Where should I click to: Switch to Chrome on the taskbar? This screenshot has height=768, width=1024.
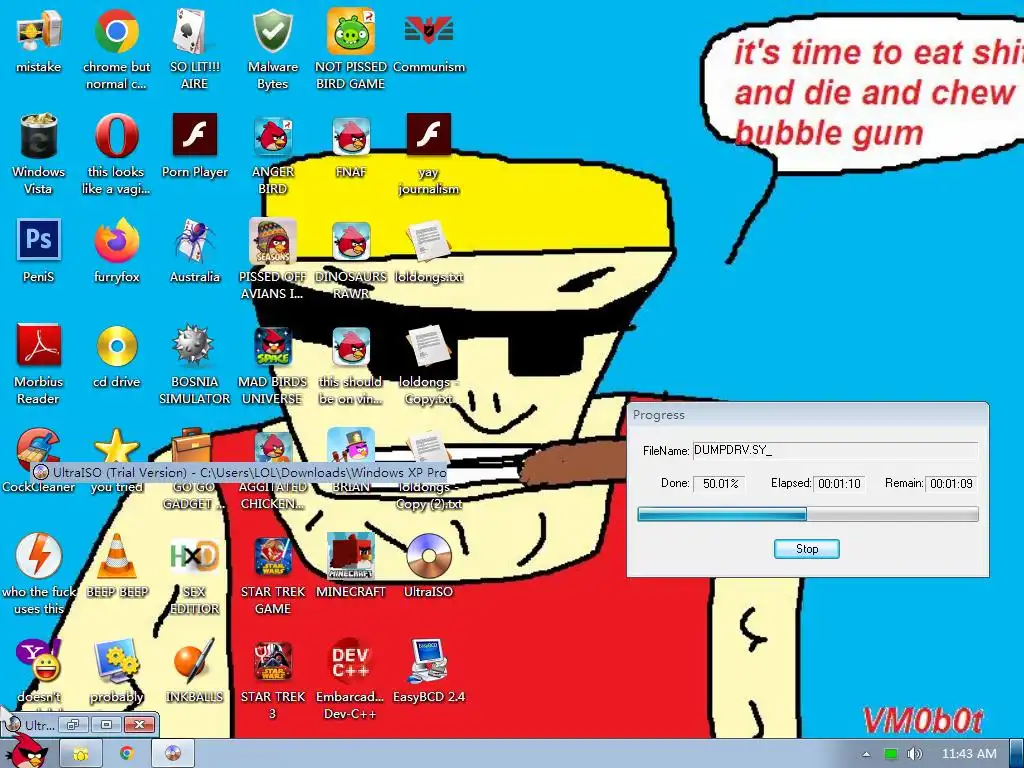click(x=127, y=754)
